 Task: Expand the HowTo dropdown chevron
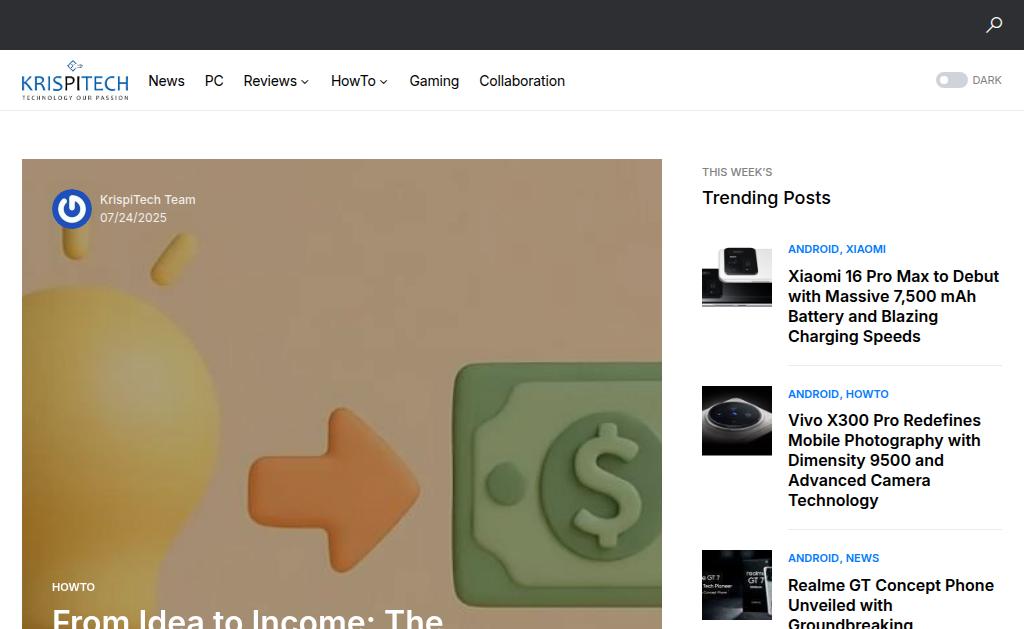(384, 82)
